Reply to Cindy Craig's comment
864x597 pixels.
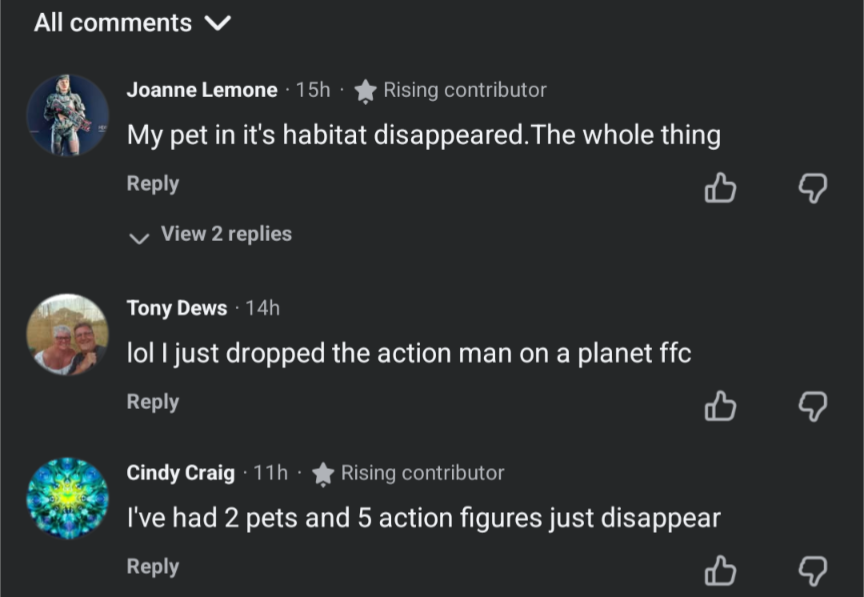[152, 567]
